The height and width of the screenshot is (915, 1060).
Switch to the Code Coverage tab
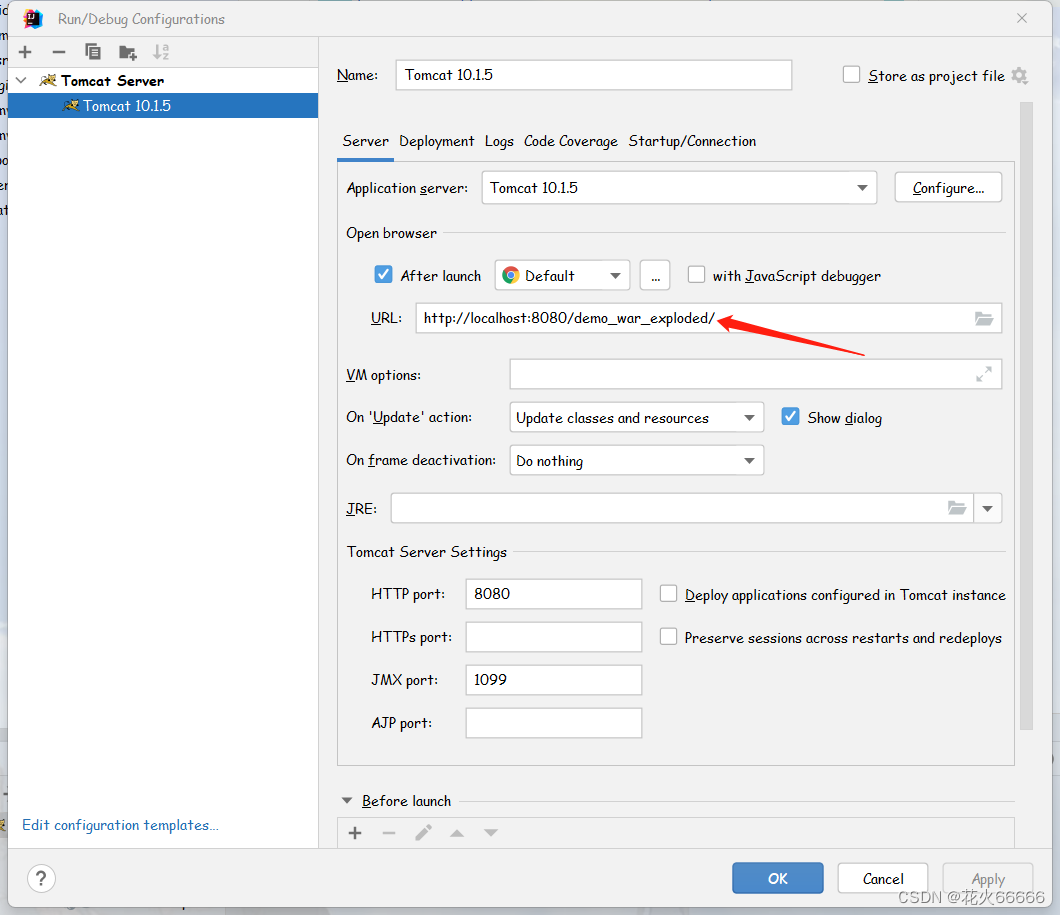coord(571,141)
